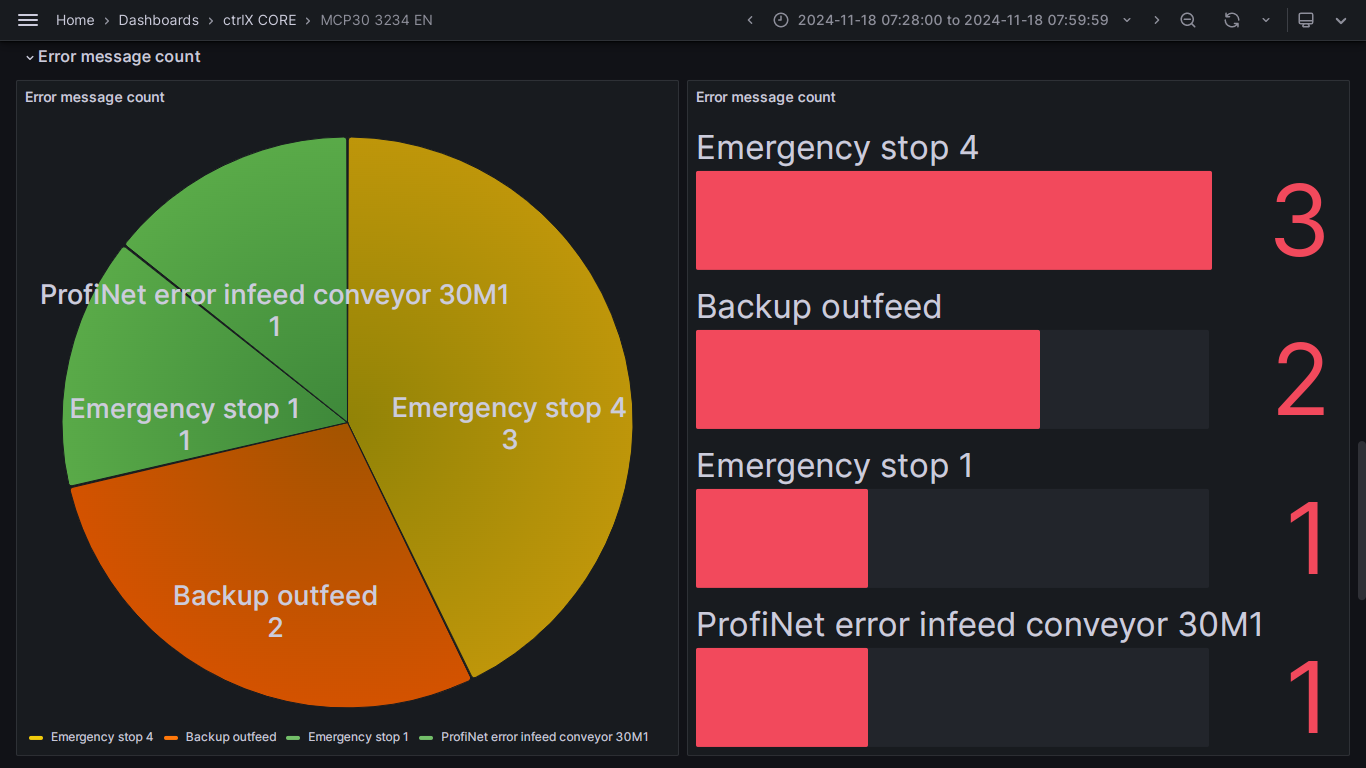1366x768 pixels.
Task: Switch to kiosk display view mode
Action: click(1305, 20)
